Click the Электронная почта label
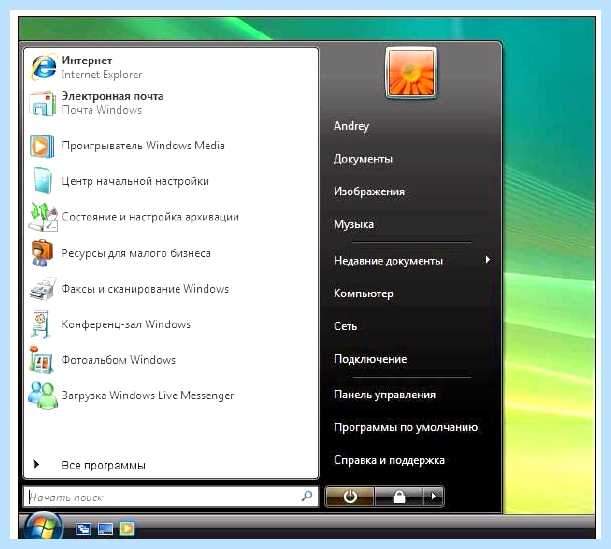The width and height of the screenshot is (611, 549). 112,96
